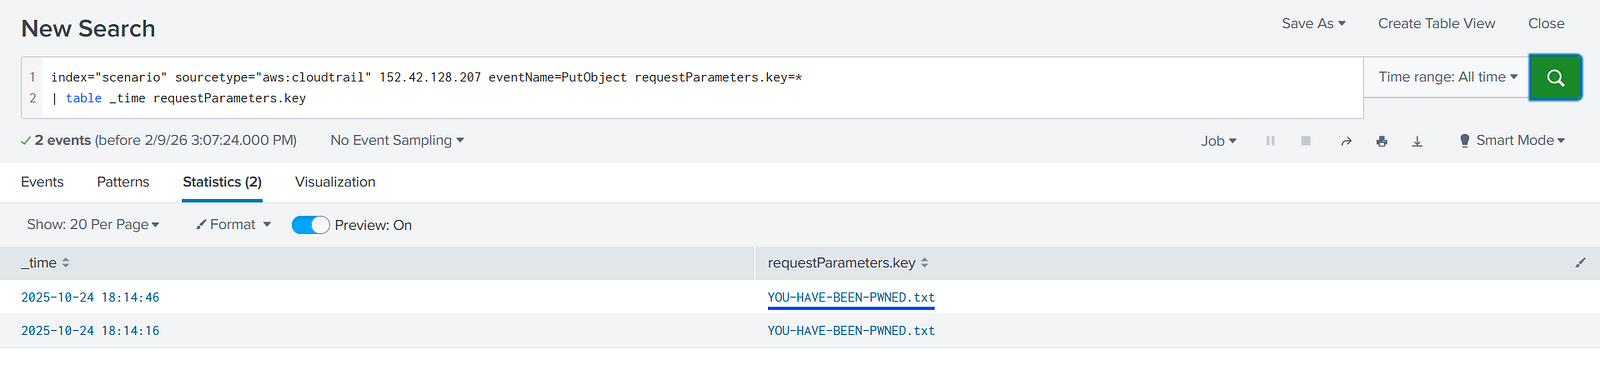1600x369 pixels.
Task: Share the search job via arrow icon
Action: coord(1346,141)
